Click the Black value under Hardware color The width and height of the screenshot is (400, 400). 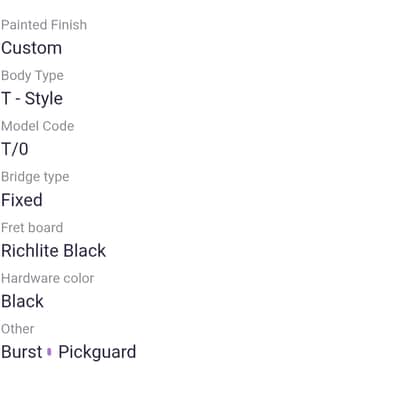(22, 301)
